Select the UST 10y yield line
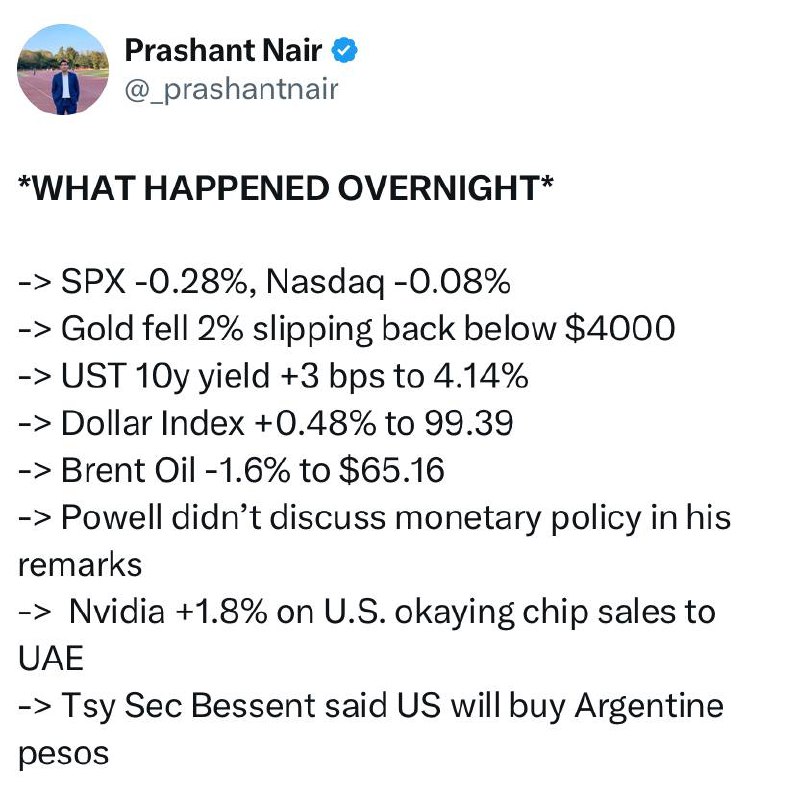 [272, 377]
